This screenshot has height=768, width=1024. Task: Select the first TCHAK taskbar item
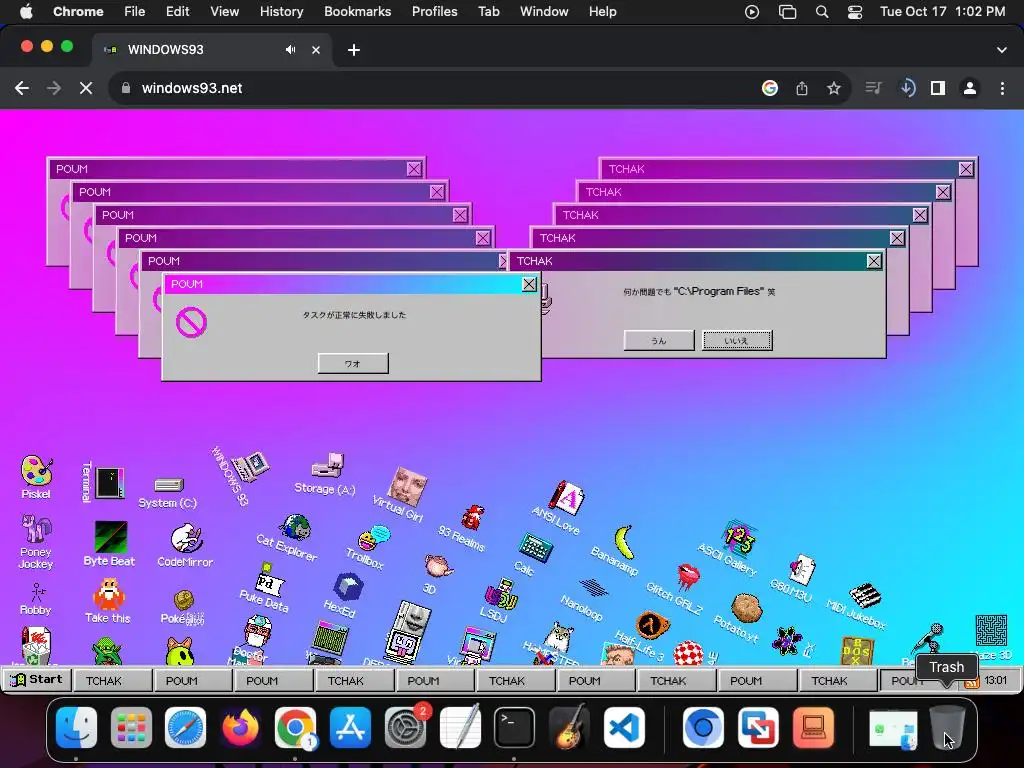(112, 680)
